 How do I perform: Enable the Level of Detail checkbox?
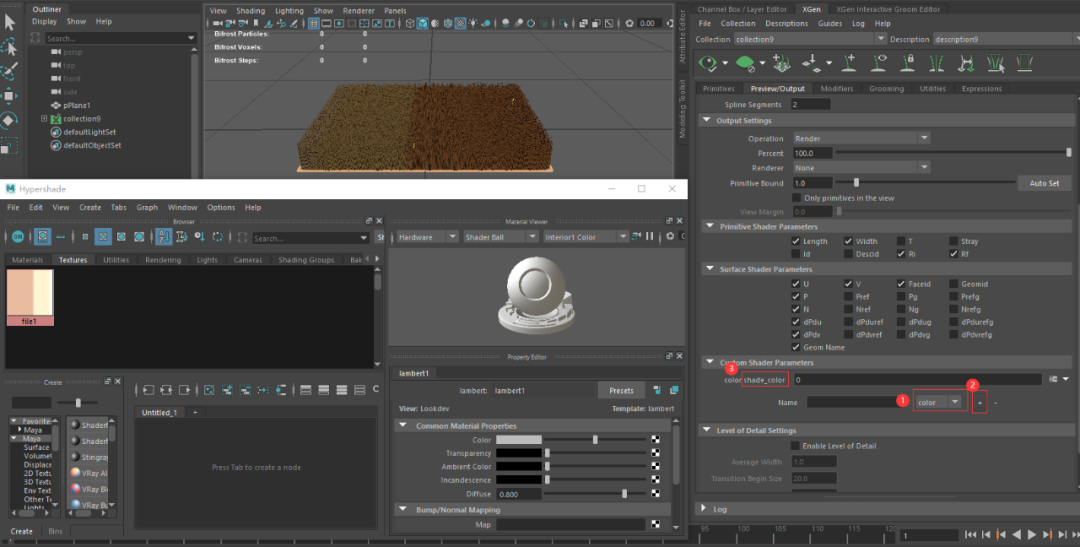point(795,445)
